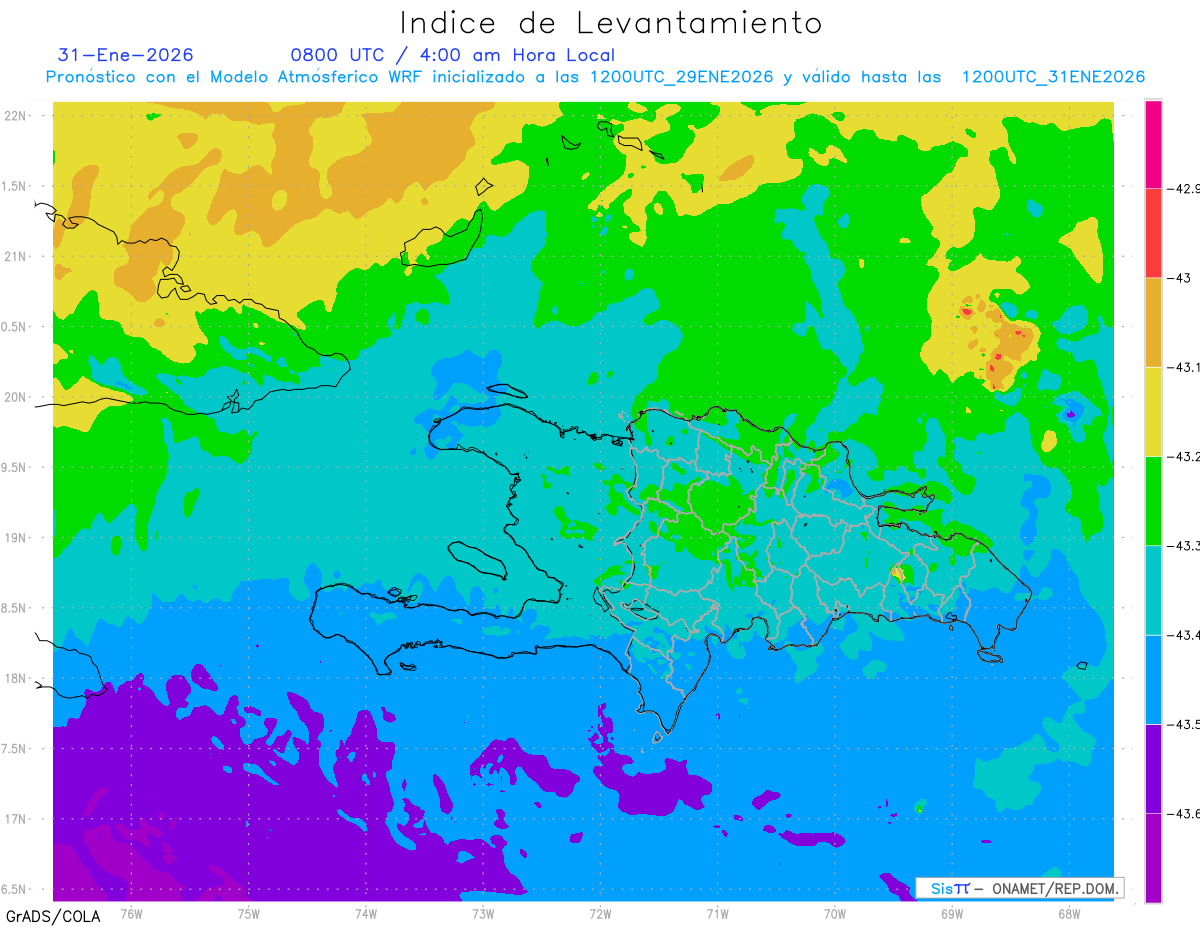The width and height of the screenshot is (1200, 927).
Task: Click the pink swatch at legend top
Action: point(1153,144)
